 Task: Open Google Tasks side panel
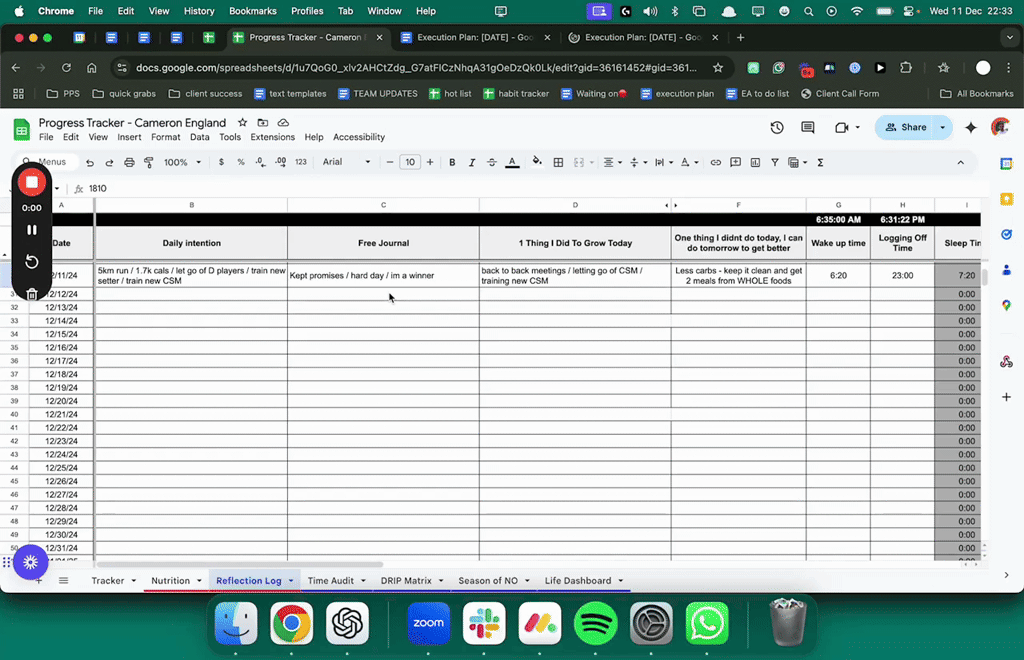(1006, 234)
